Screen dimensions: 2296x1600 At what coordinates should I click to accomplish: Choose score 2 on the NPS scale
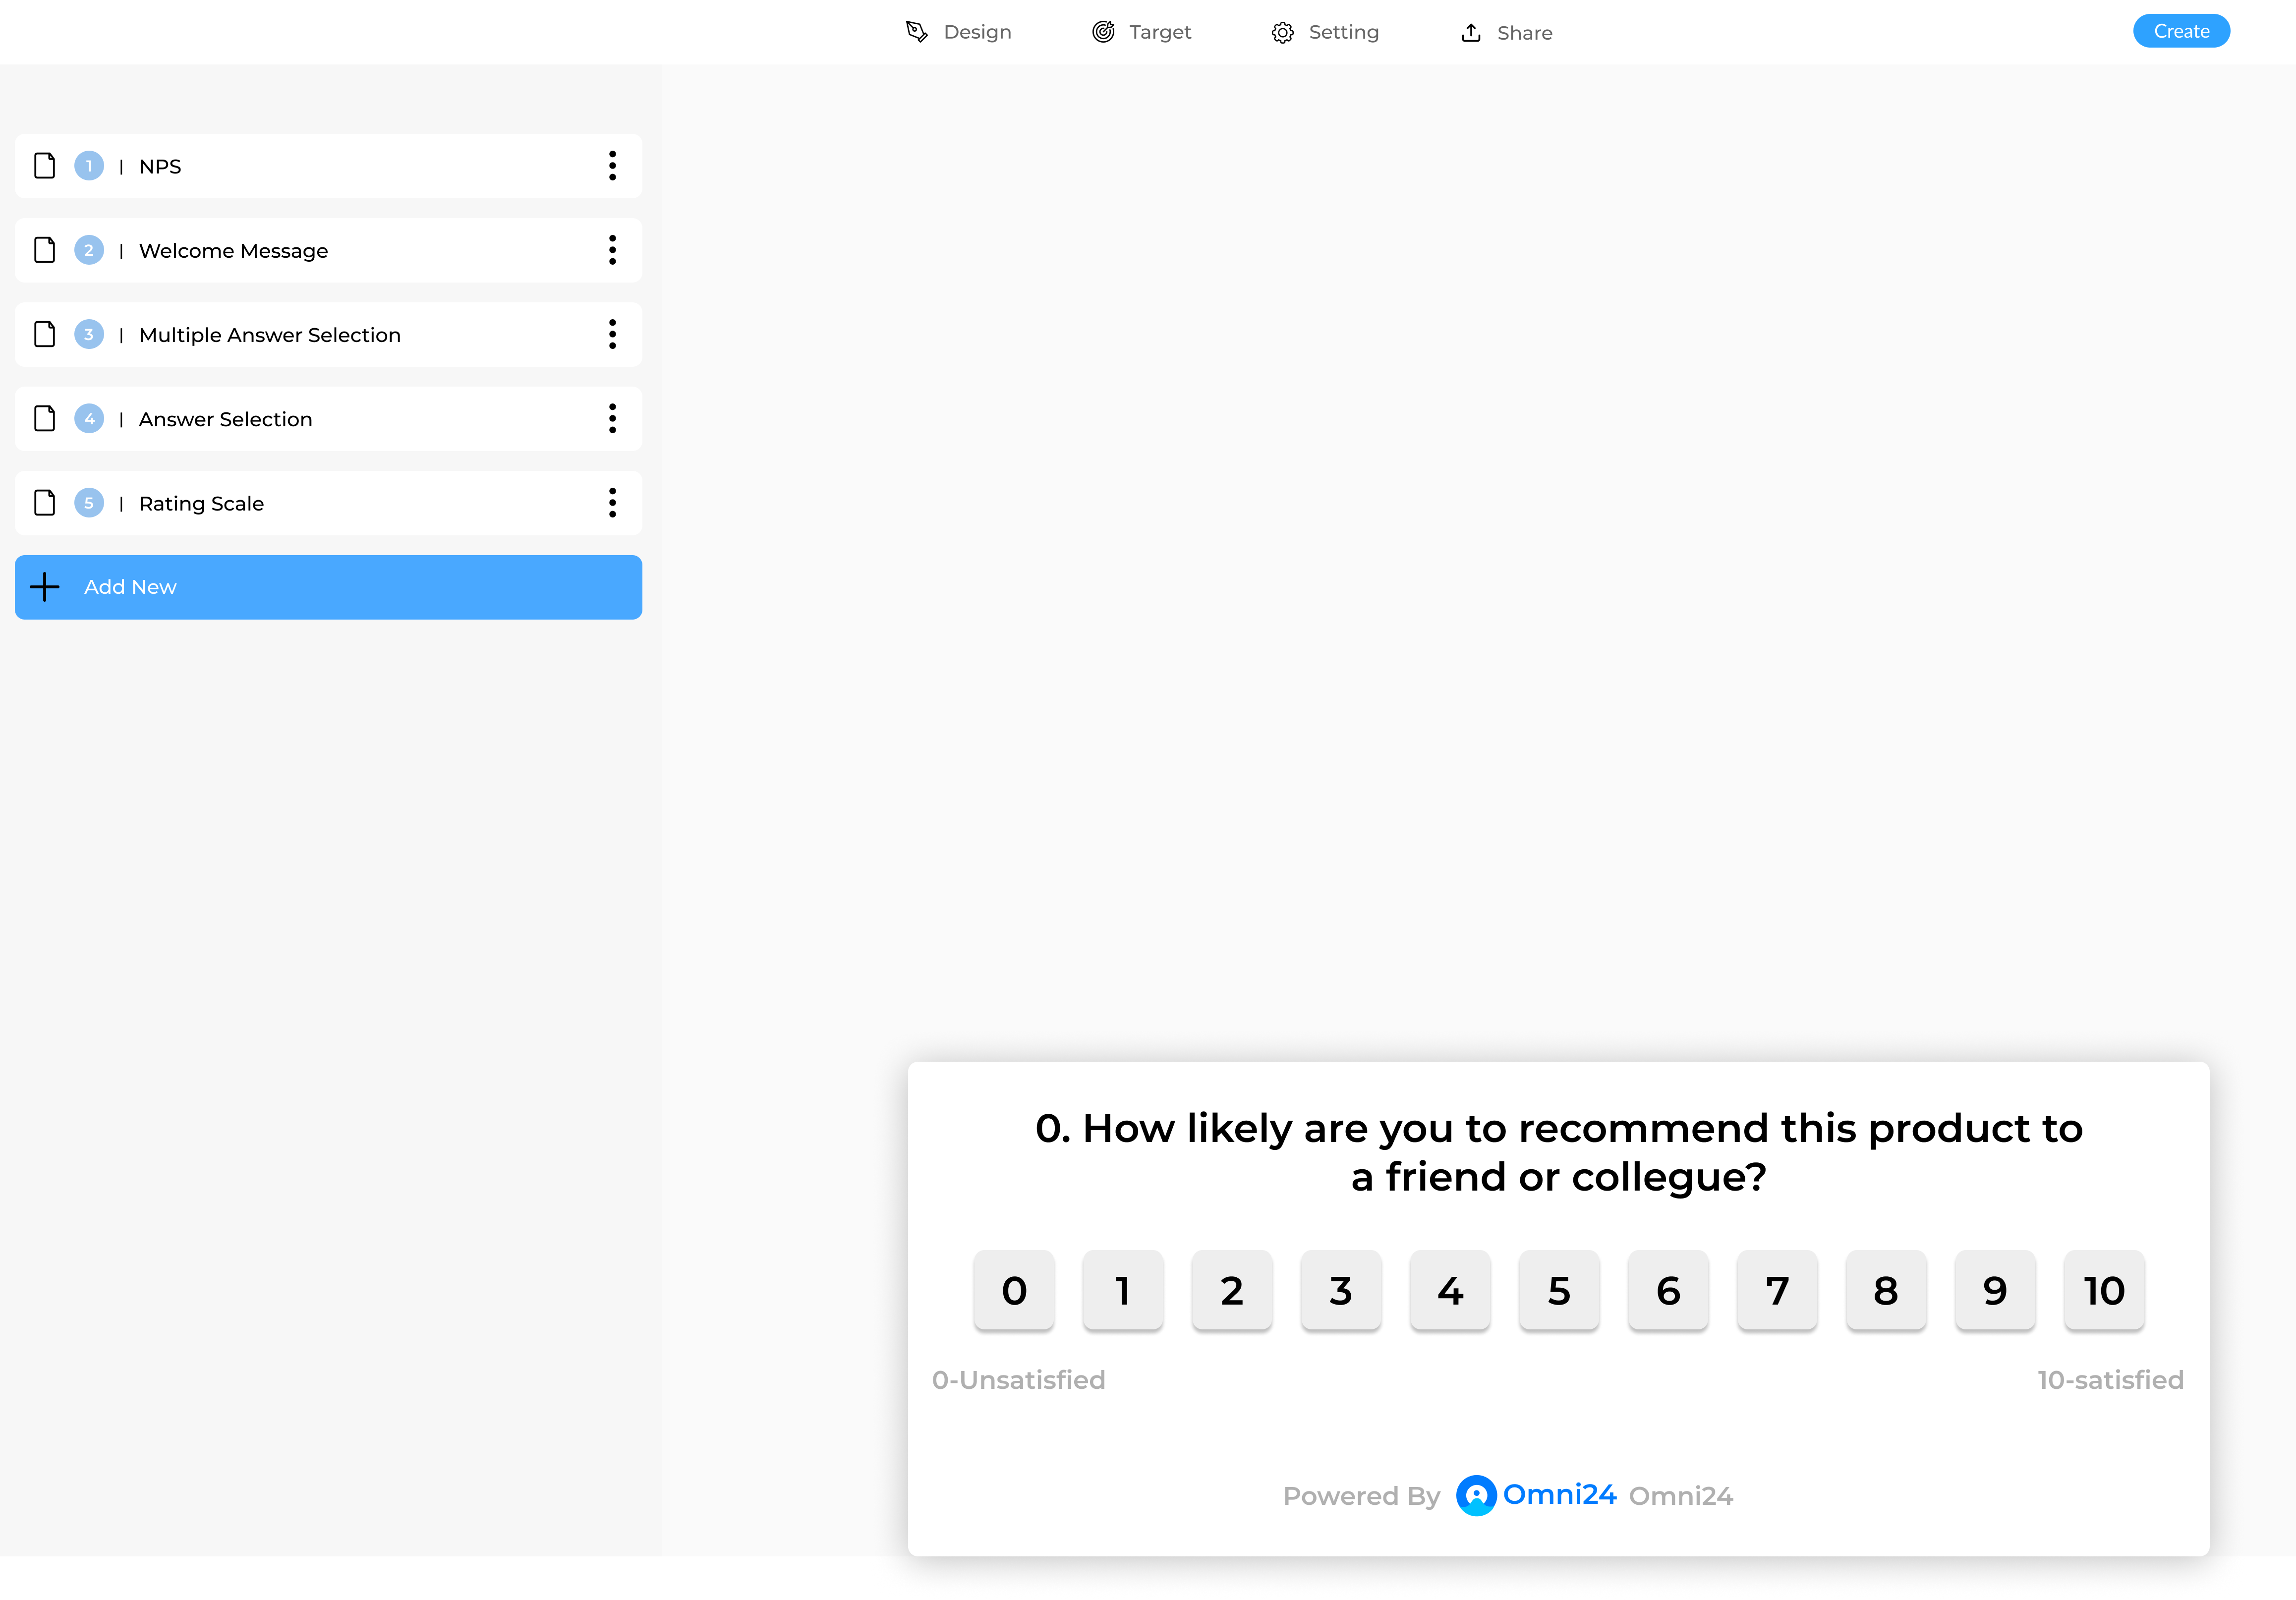coord(1232,1290)
